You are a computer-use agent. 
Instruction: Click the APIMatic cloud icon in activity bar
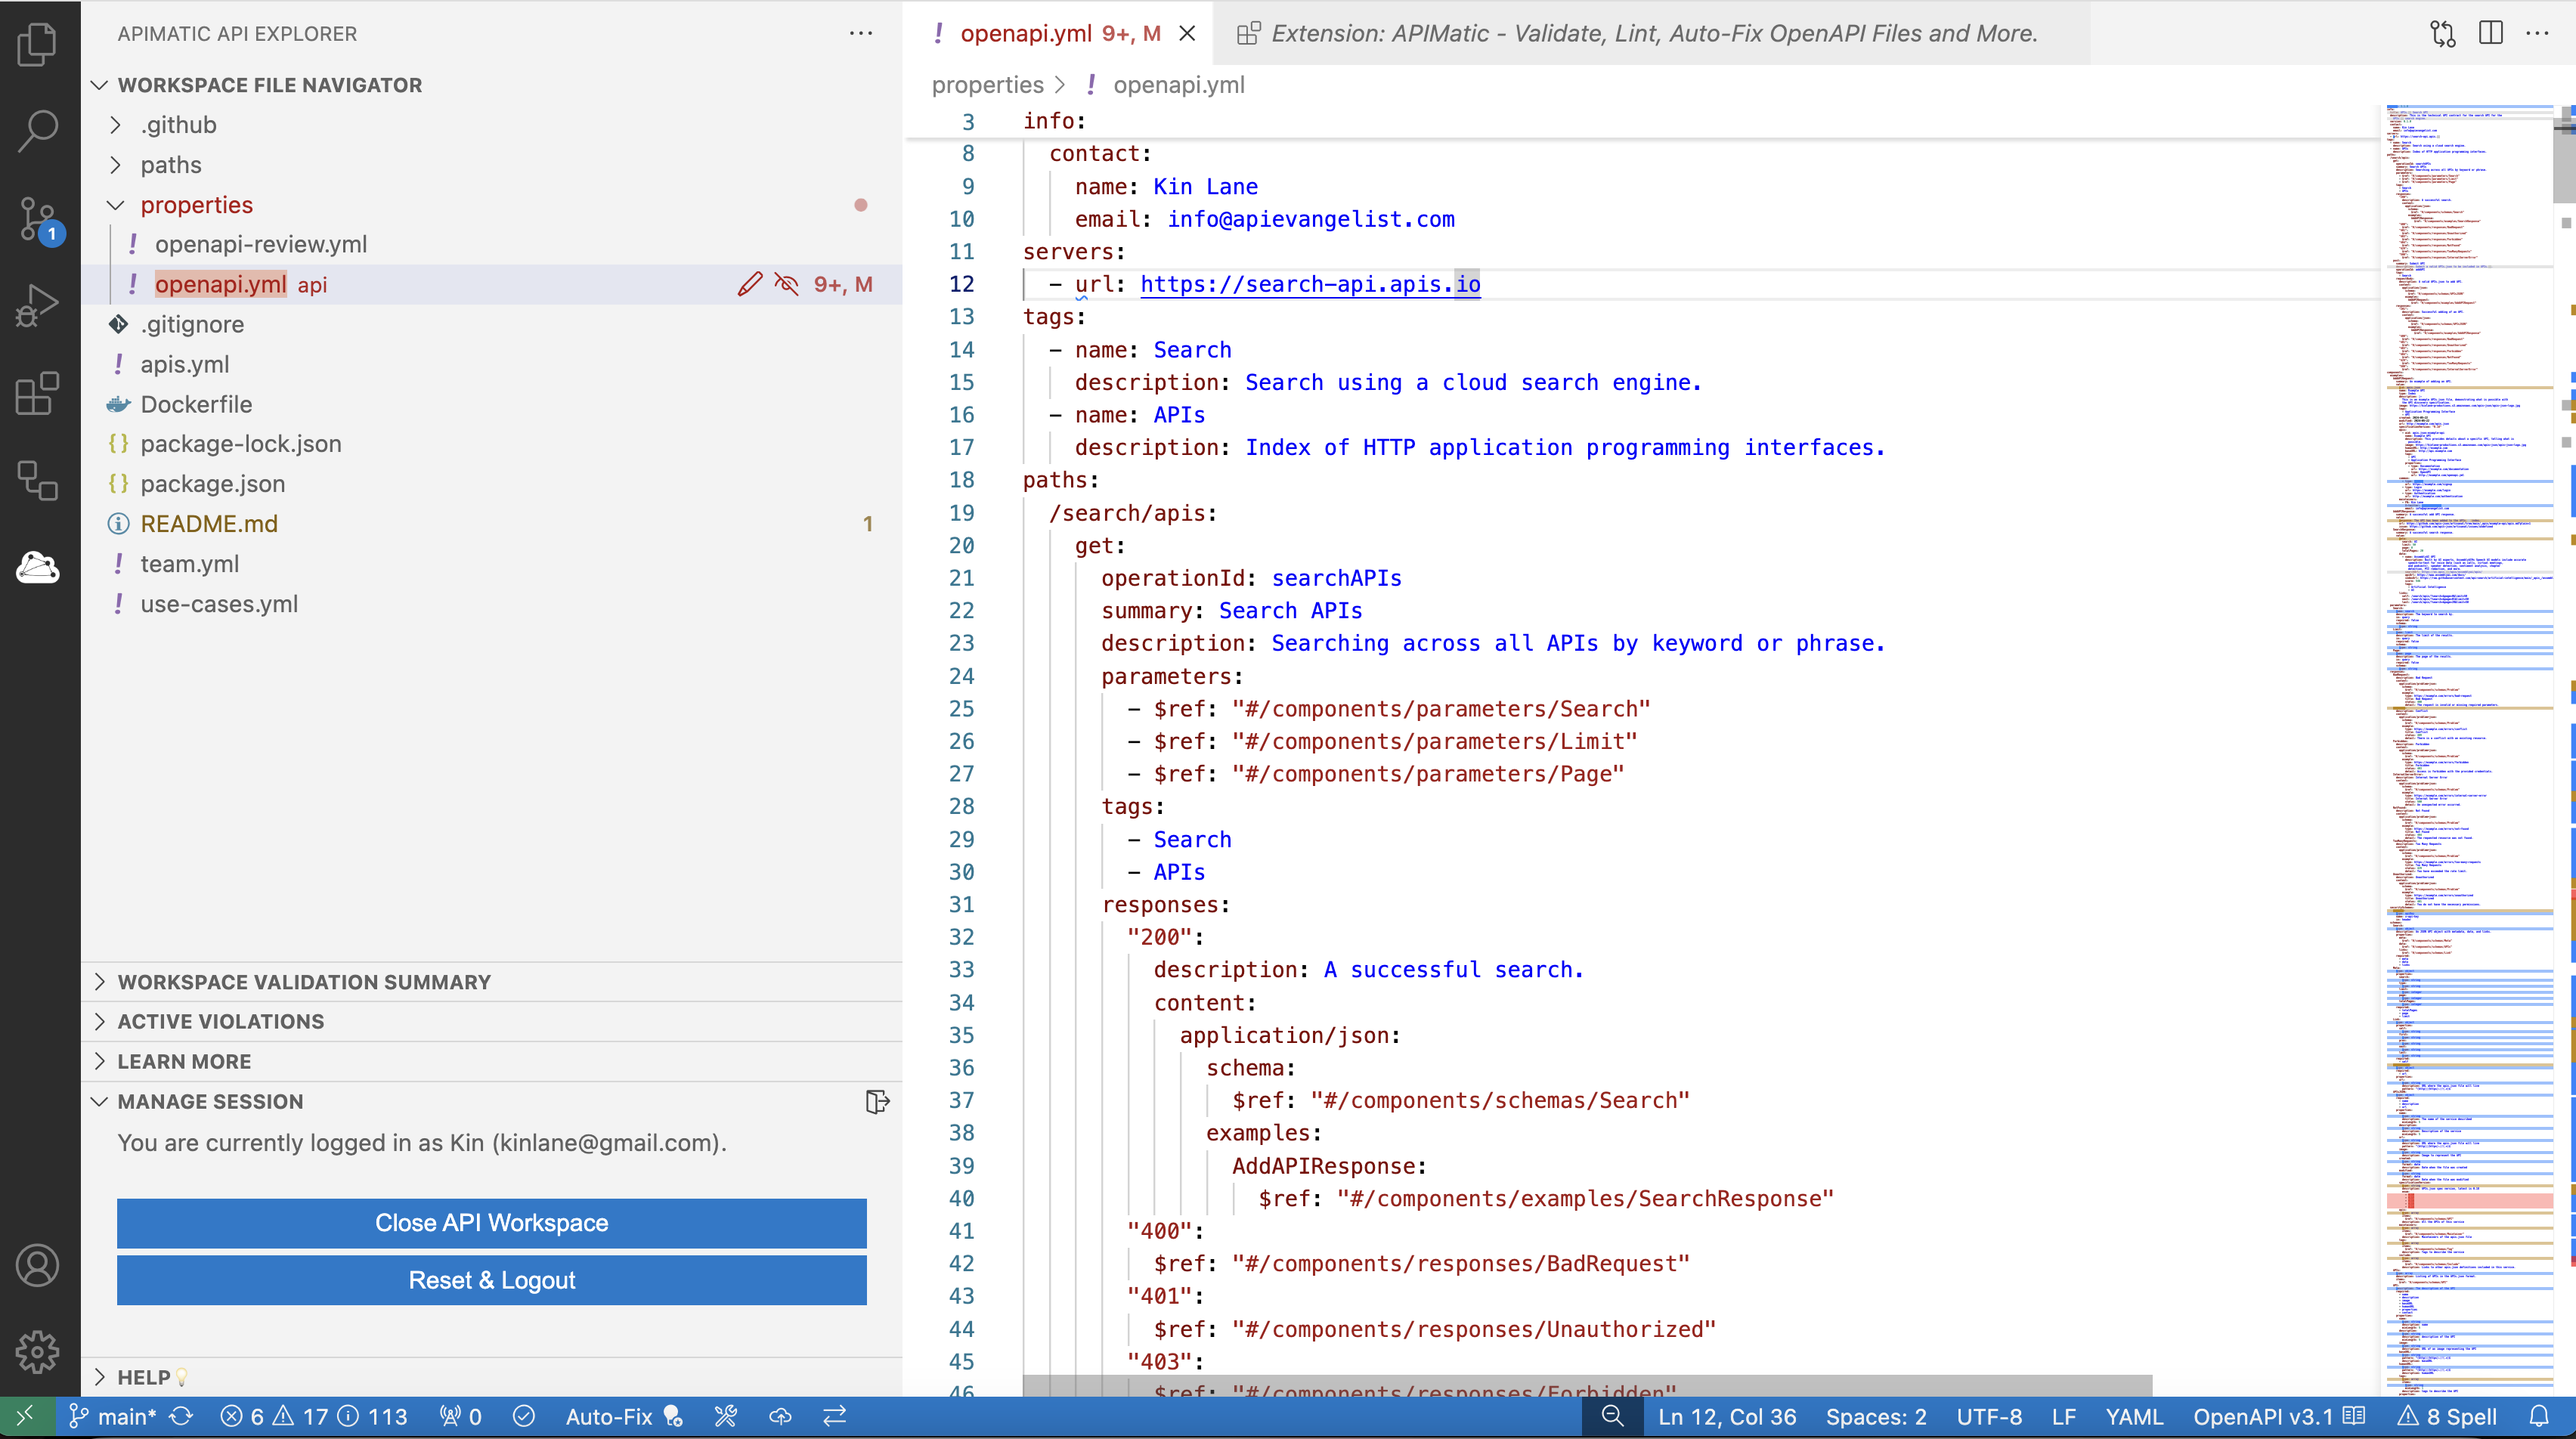(x=37, y=568)
